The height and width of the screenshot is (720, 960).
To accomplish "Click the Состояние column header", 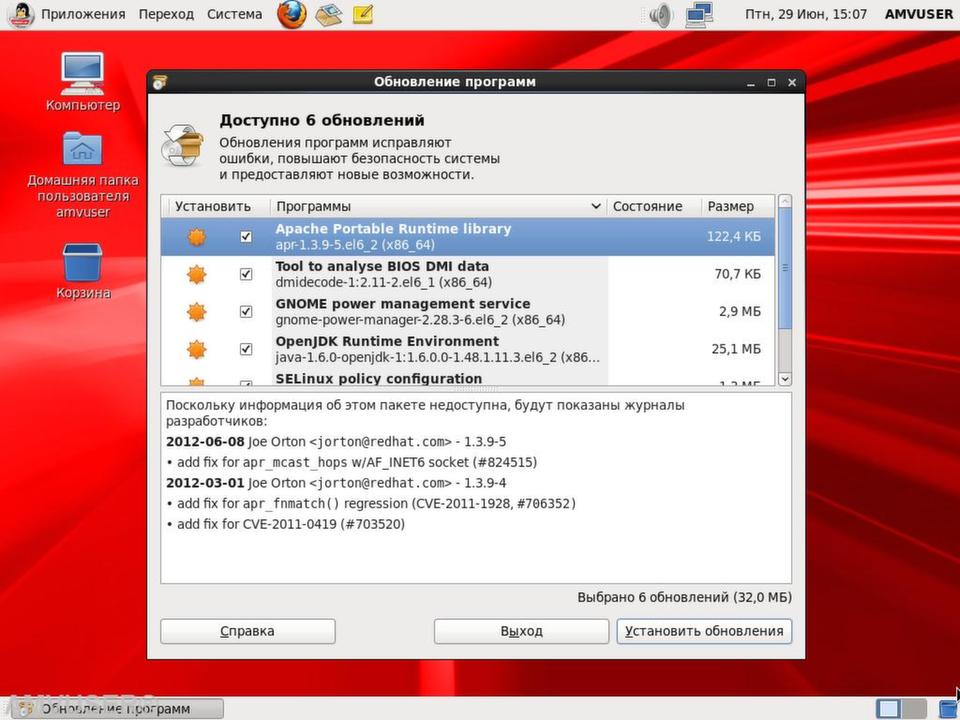I will pyautogui.click(x=653, y=206).
